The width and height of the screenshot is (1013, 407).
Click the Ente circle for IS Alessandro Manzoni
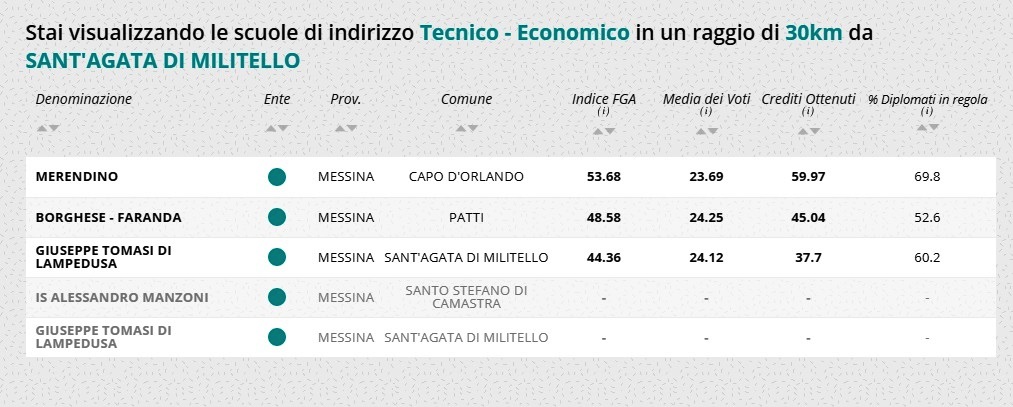277,297
